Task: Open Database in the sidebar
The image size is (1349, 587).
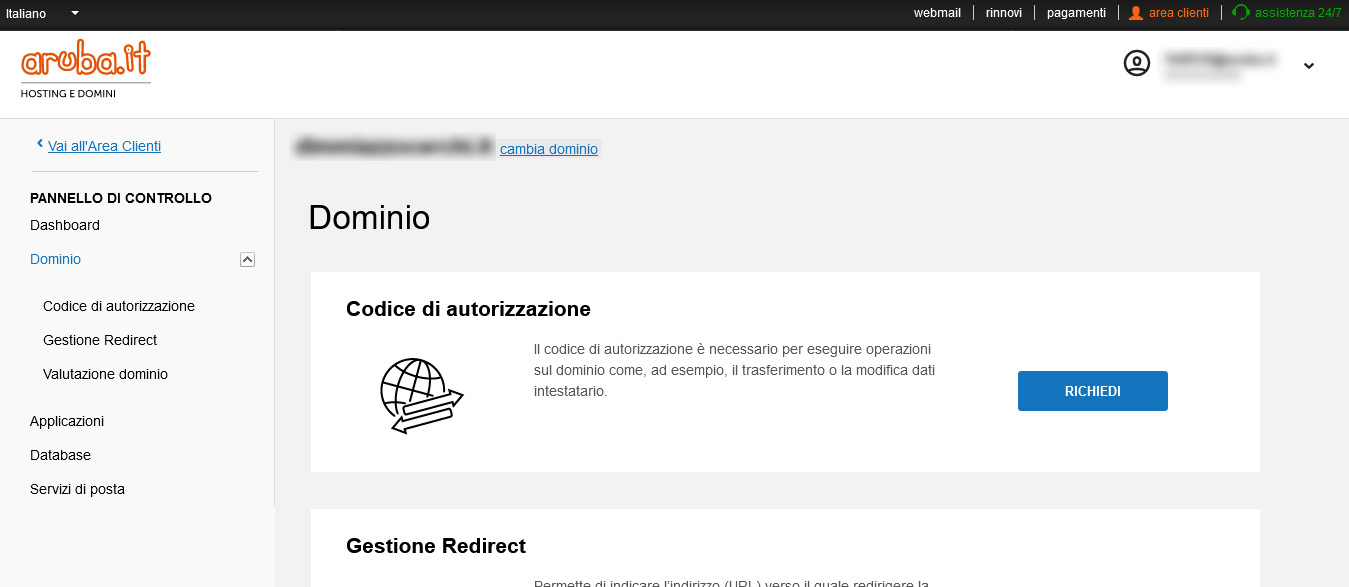Action: tap(60, 455)
